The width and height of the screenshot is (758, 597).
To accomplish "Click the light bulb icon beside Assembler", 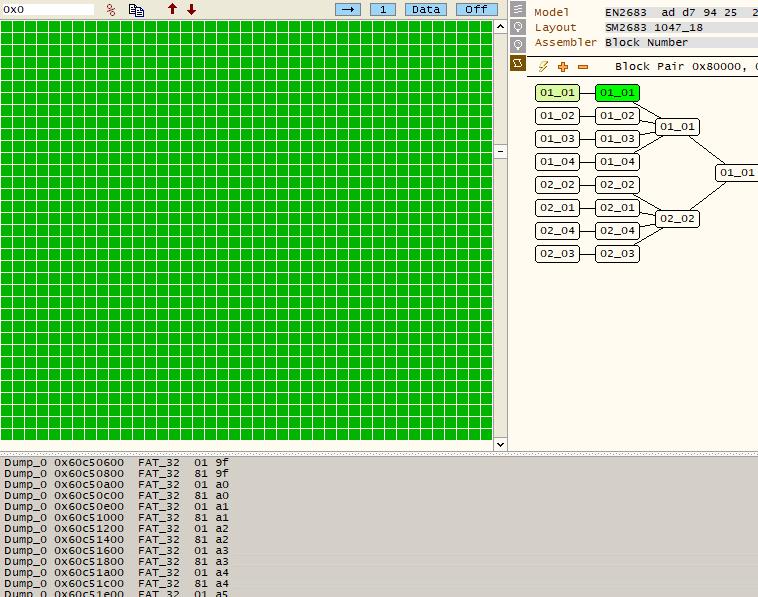I will click(518, 45).
